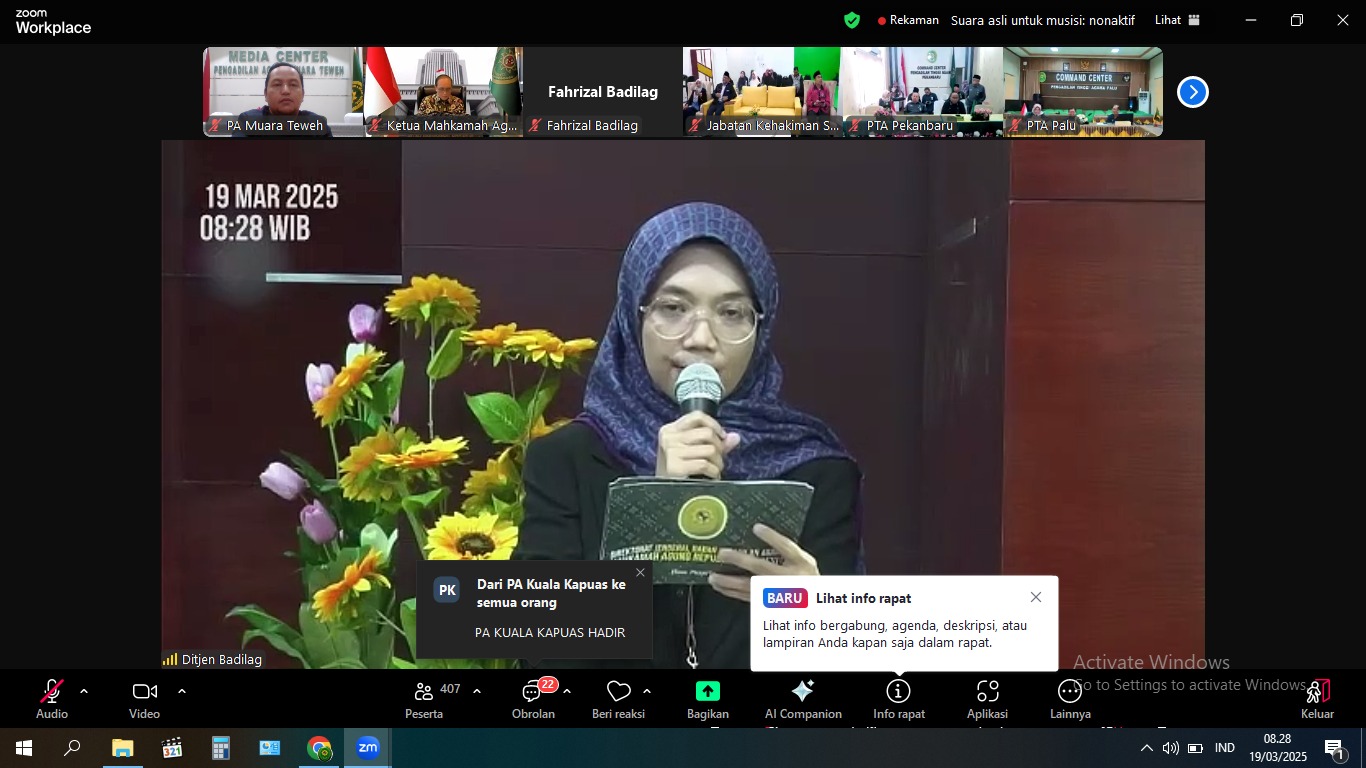
Task: Click the green Bagikan share screen button
Action: (x=708, y=698)
